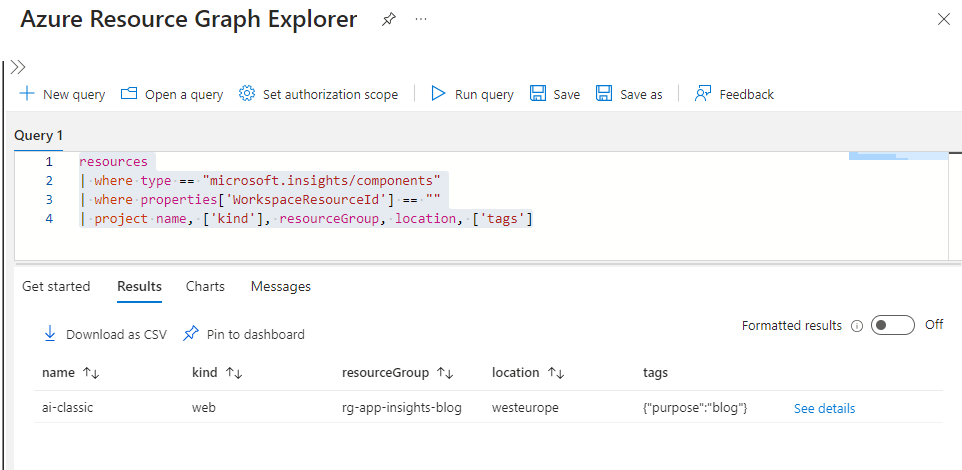The width and height of the screenshot is (962, 470).
Task: Click query line 1 'resources'
Action: pos(114,162)
